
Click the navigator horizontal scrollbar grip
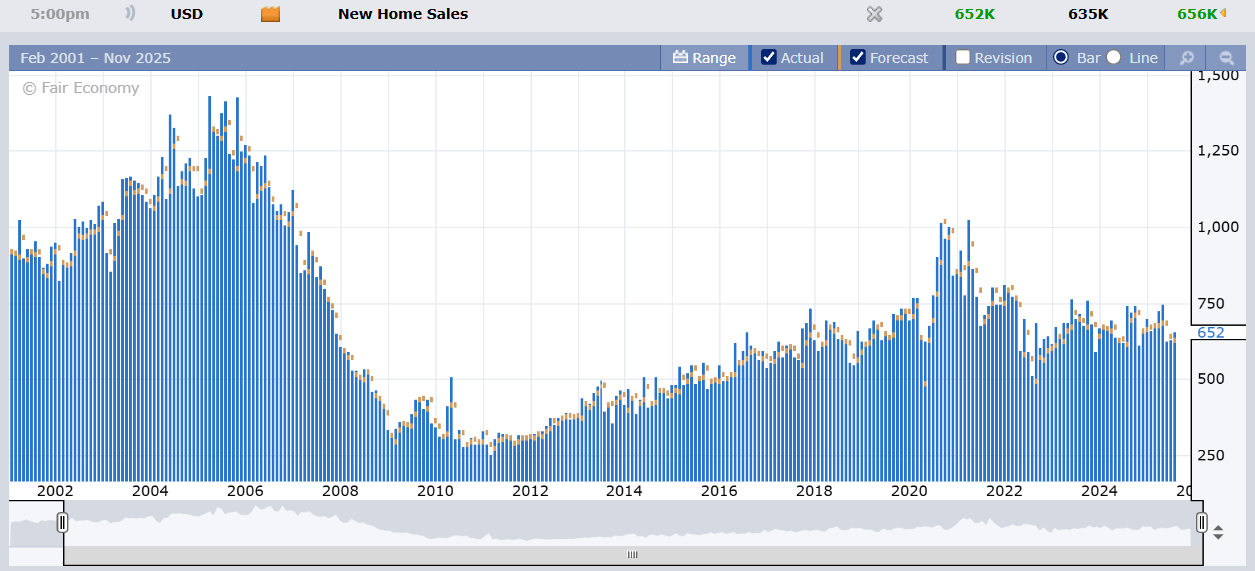632,554
